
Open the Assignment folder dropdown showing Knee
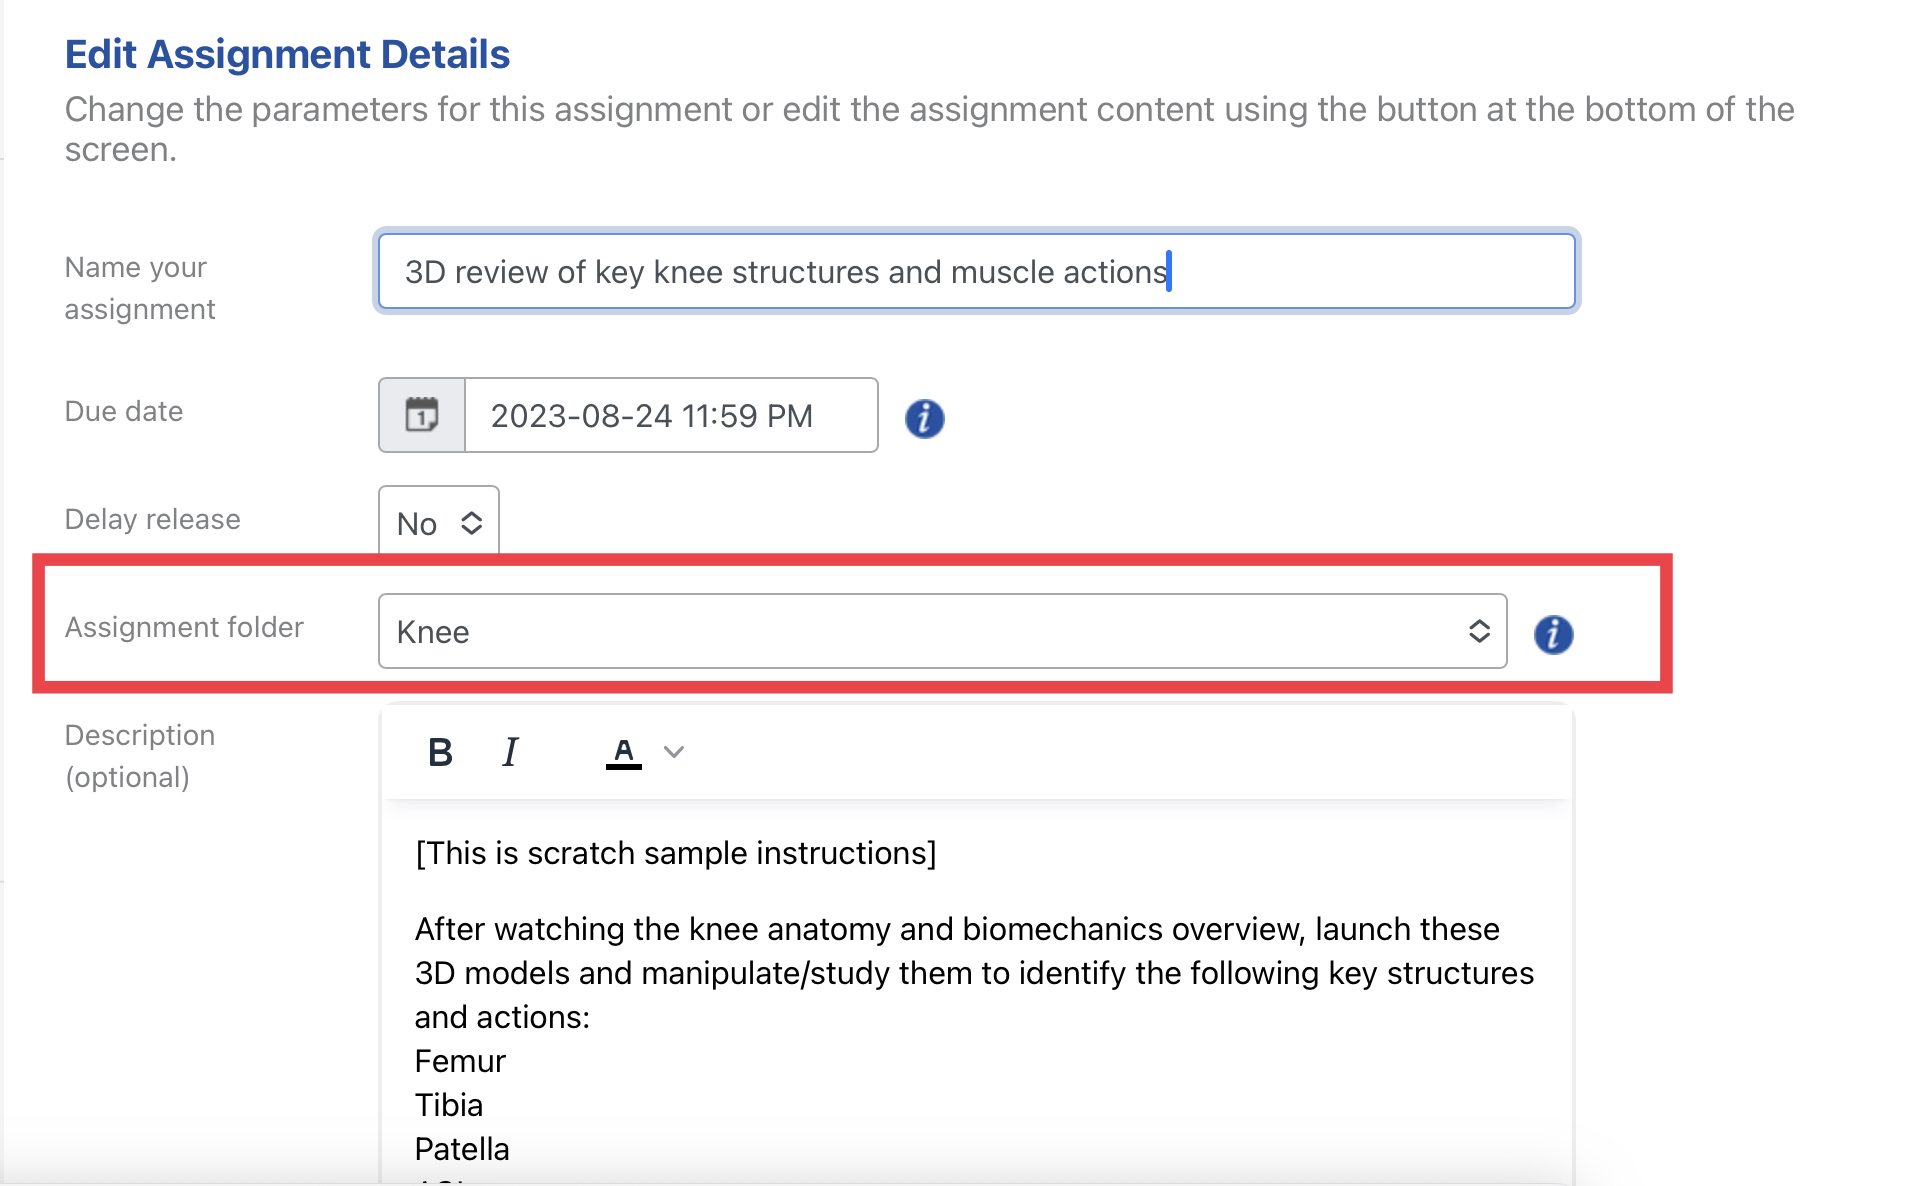tap(941, 631)
